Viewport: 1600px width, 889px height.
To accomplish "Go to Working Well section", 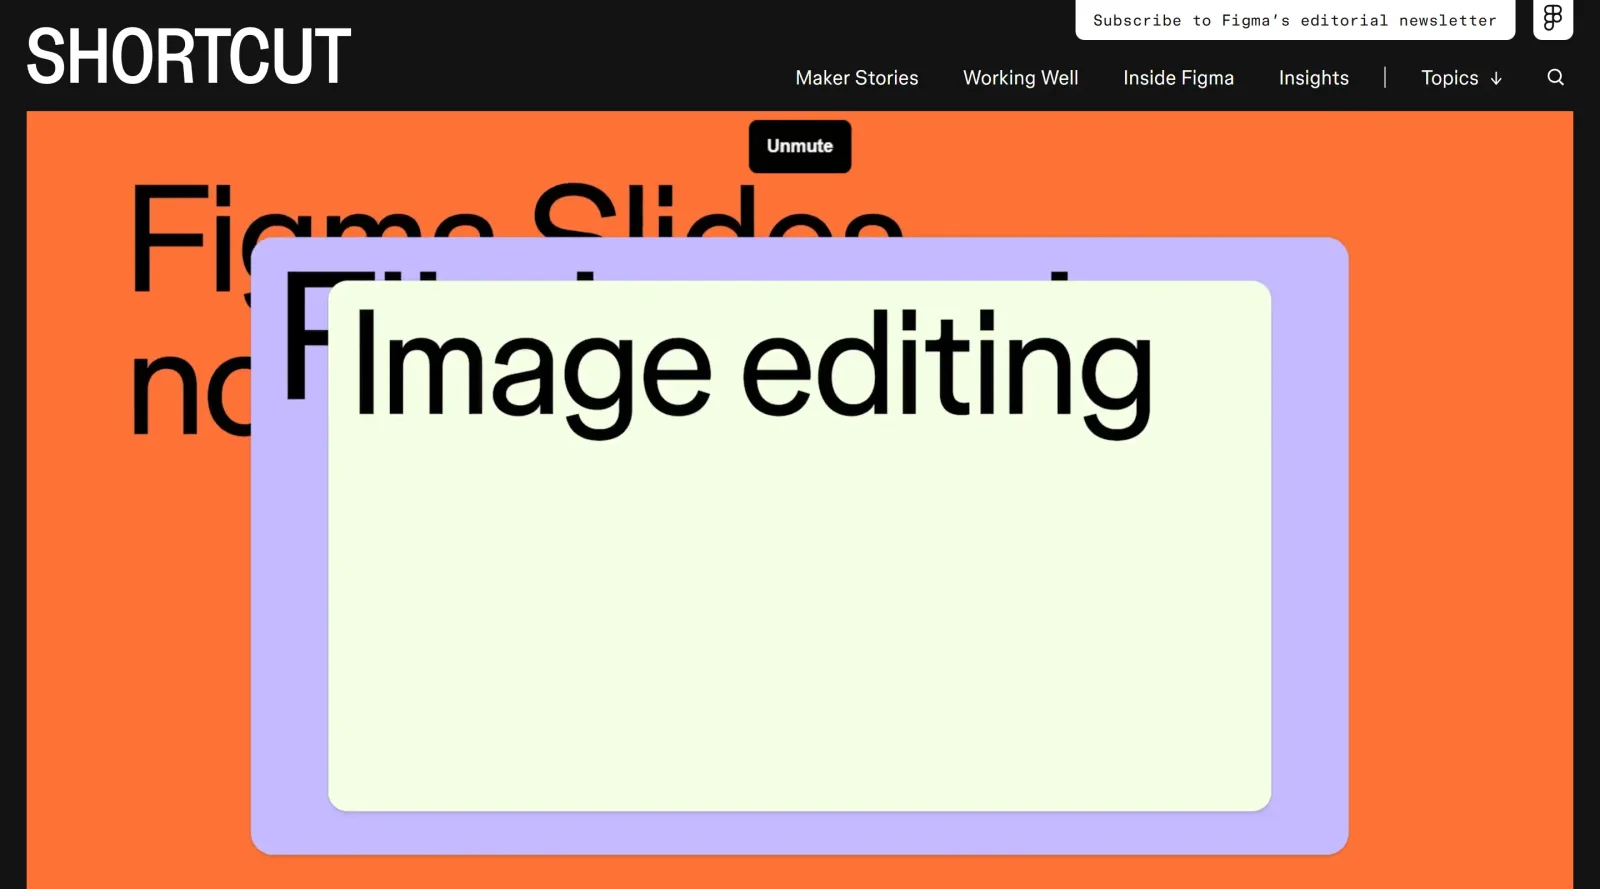I will tap(1020, 78).
